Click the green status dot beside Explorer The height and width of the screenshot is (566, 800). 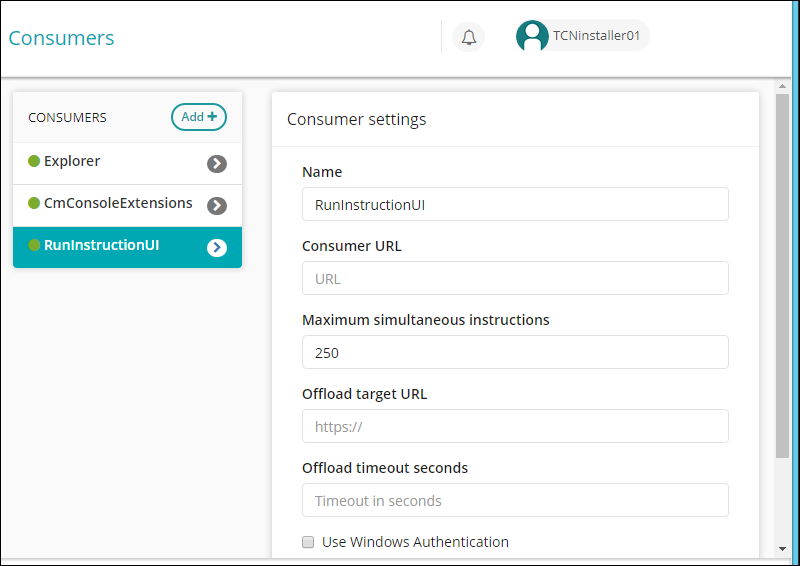point(34,161)
